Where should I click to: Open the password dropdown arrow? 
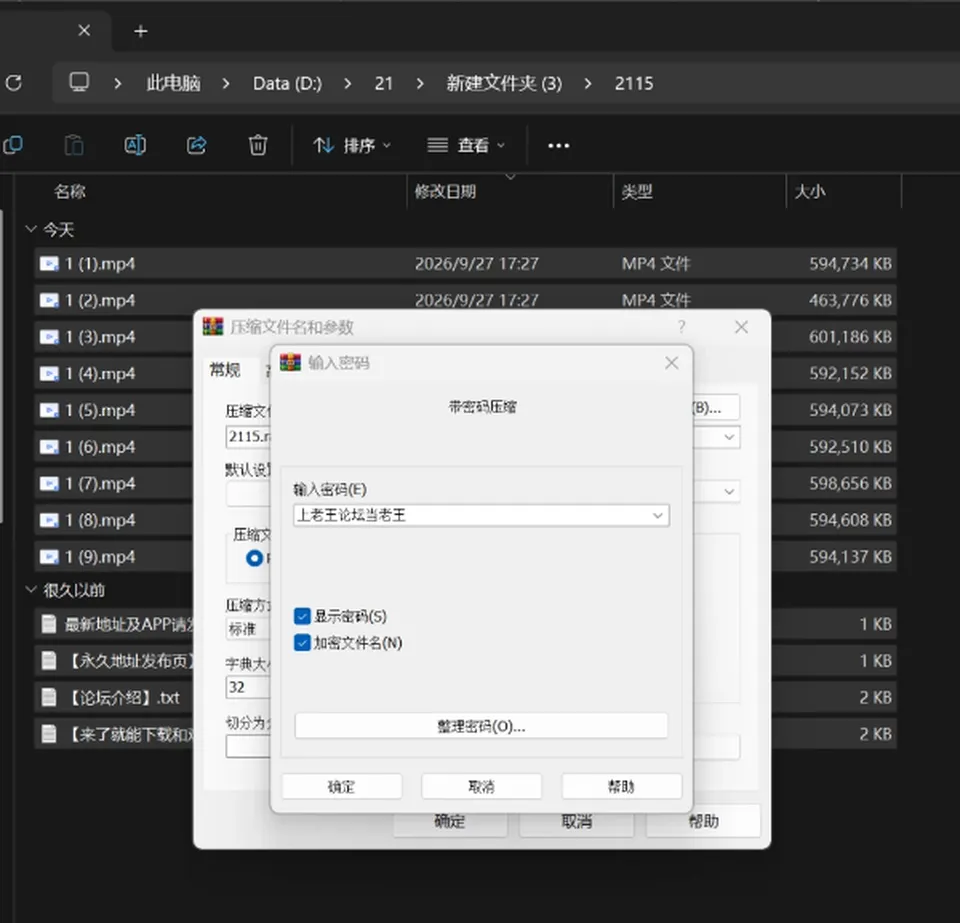tap(658, 515)
